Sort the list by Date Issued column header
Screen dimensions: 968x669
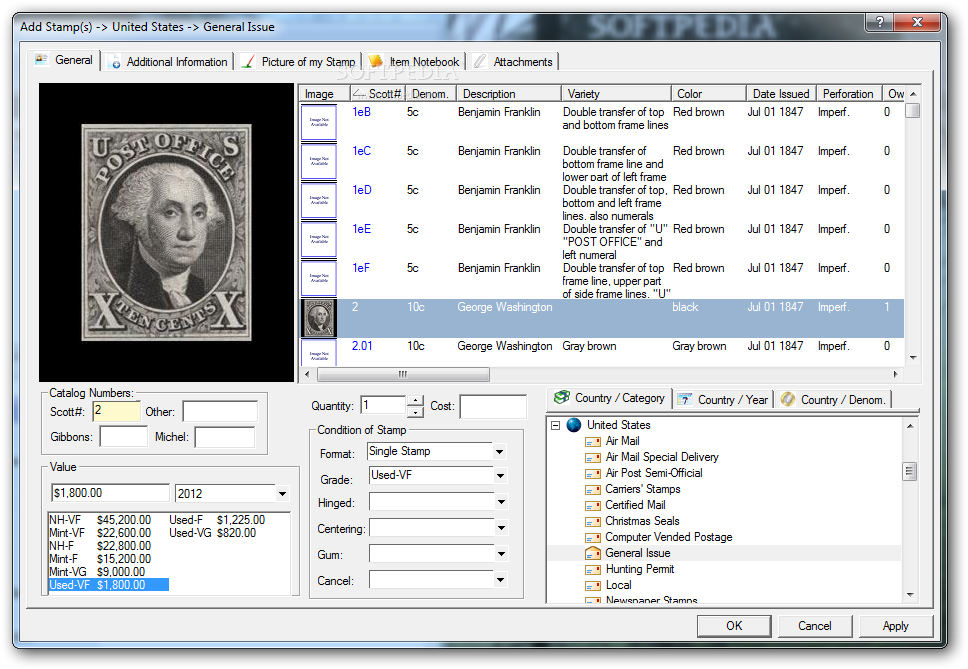pos(781,94)
